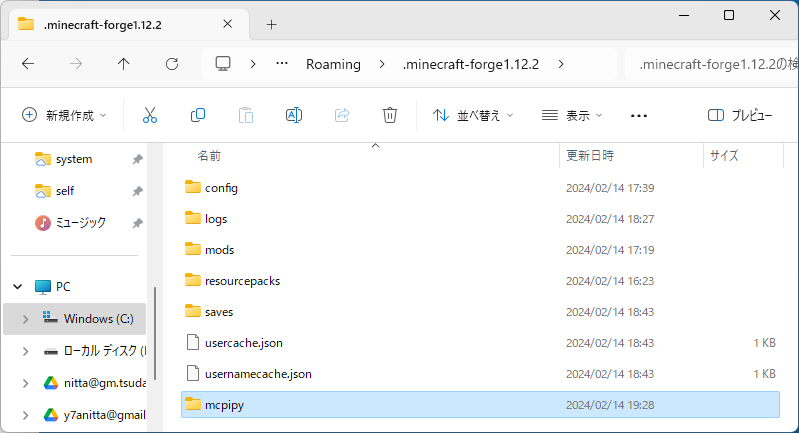Sort by 更新日時 column header
Screen dimensions: 799x433
point(590,156)
